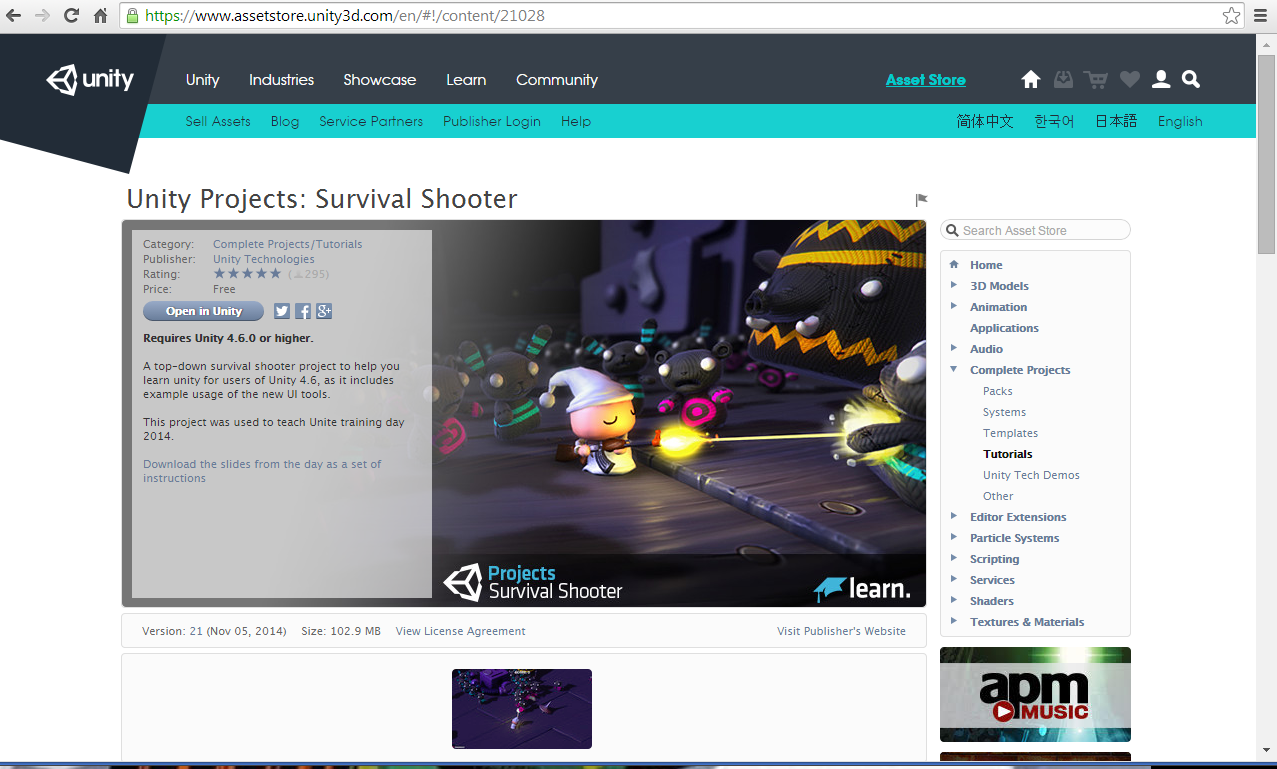Click the Unity logo
This screenshot has width=1277, height=769.
pyautogui.click(x=90, y=80)
